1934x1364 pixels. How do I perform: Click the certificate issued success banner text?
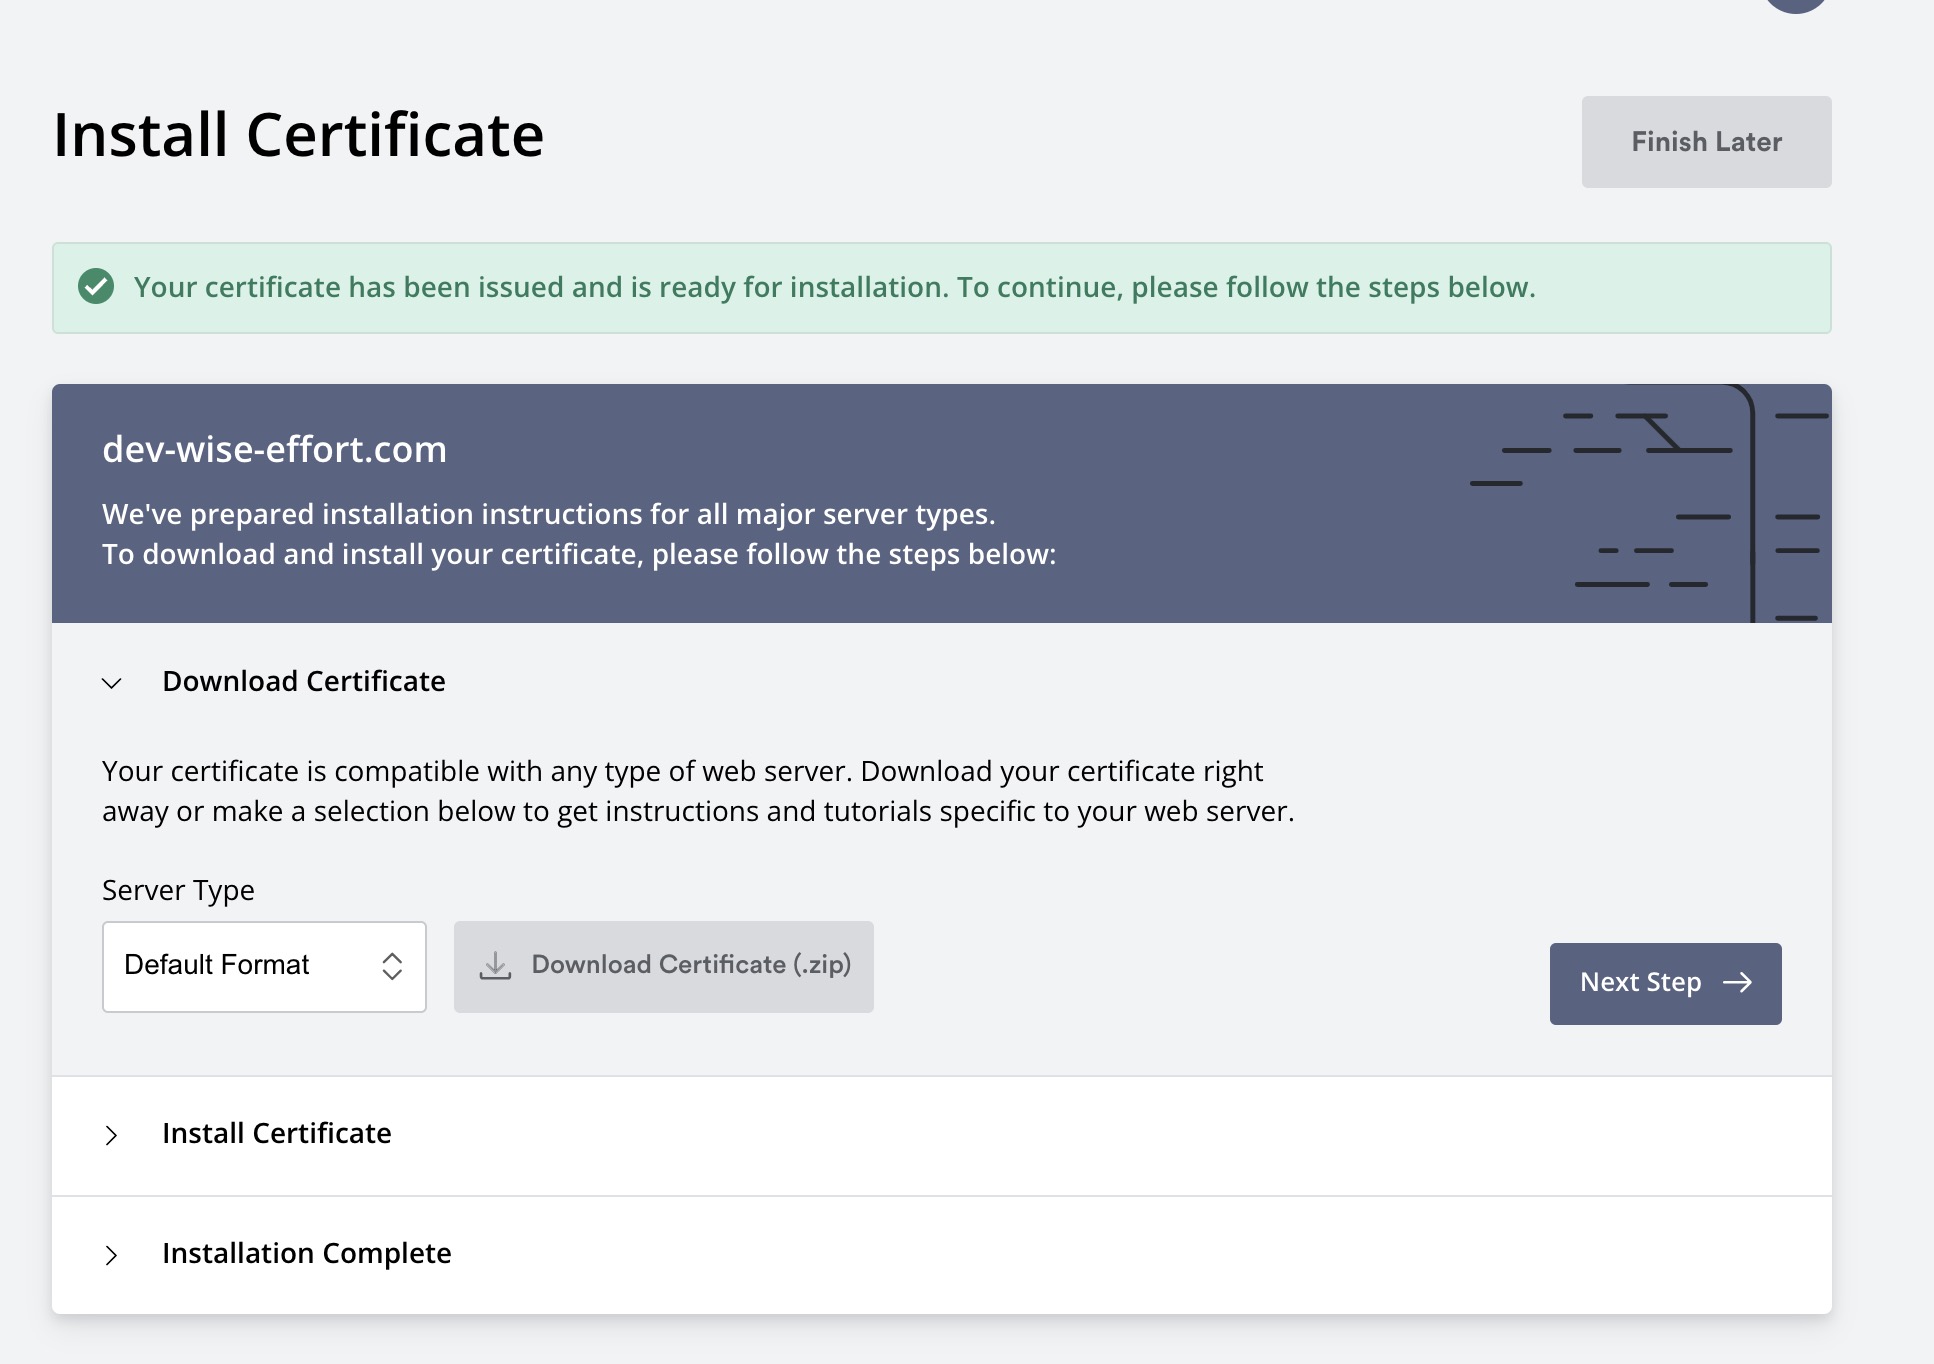(x=834, y=287)
